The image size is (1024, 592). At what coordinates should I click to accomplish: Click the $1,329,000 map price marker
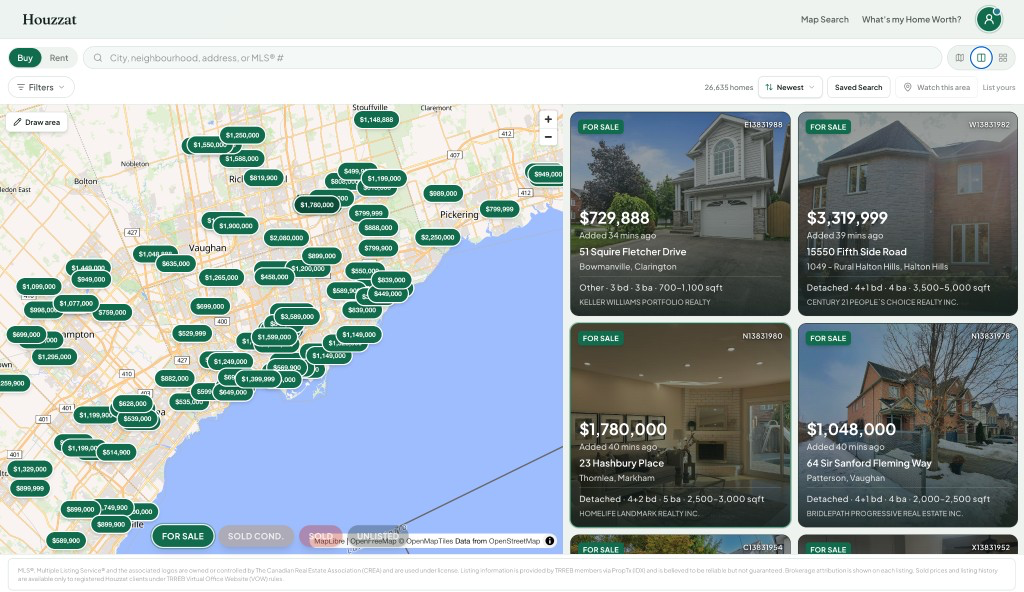click(30, 469)
